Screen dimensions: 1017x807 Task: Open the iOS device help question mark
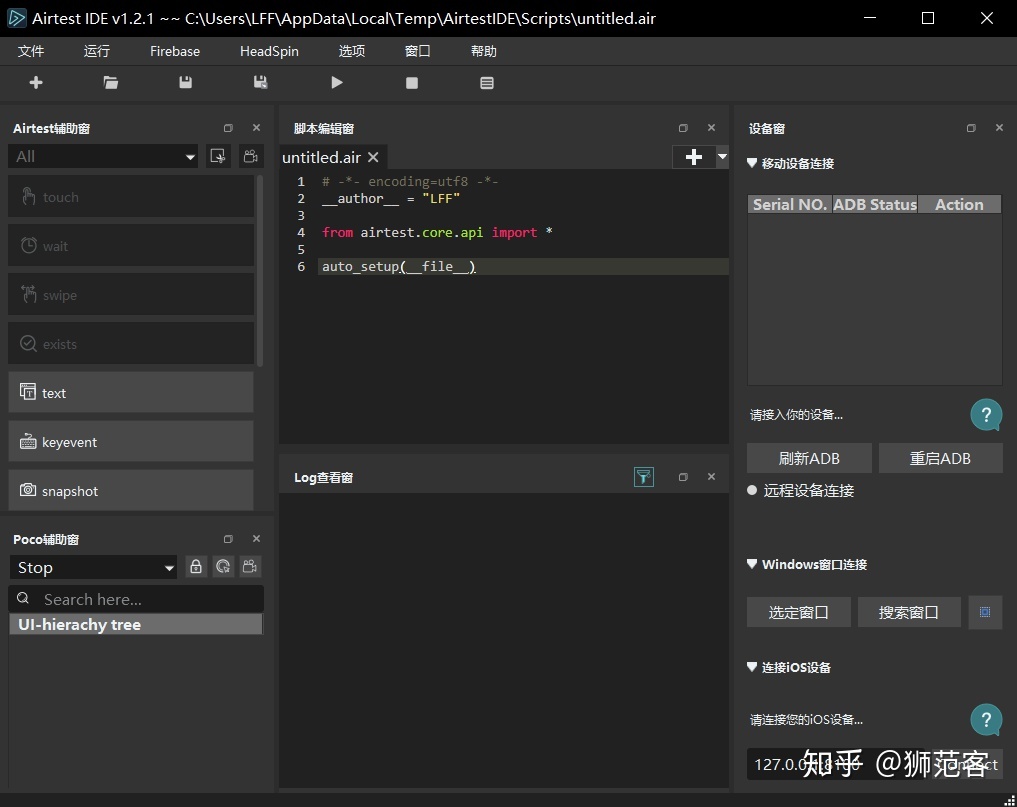click(987, 720)
